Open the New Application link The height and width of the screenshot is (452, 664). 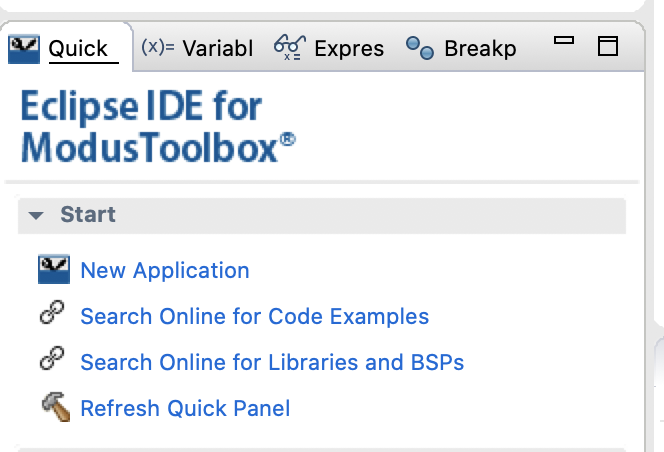(165, 270)
